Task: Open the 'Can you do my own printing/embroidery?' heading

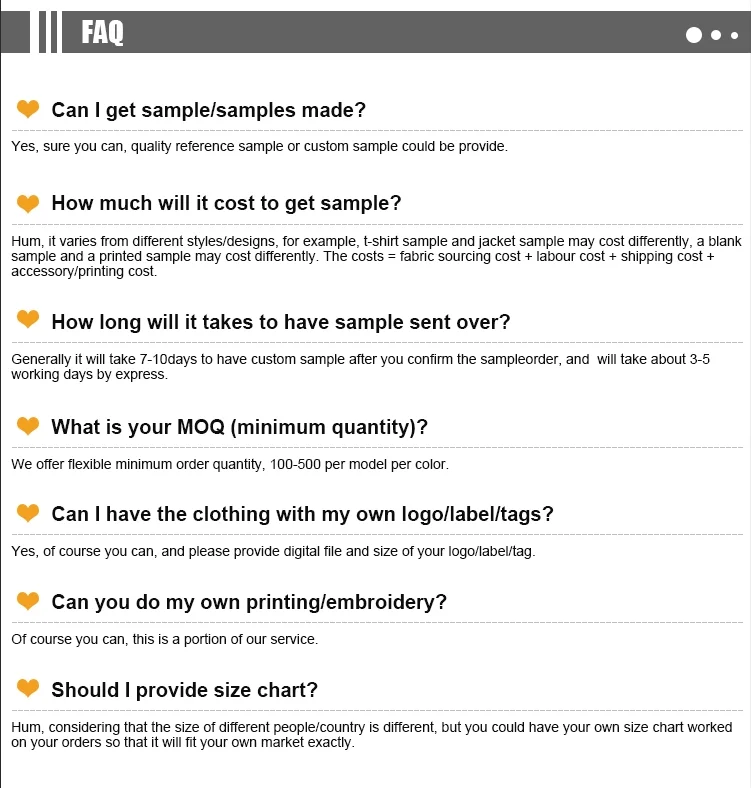Action: click(249, 602)
